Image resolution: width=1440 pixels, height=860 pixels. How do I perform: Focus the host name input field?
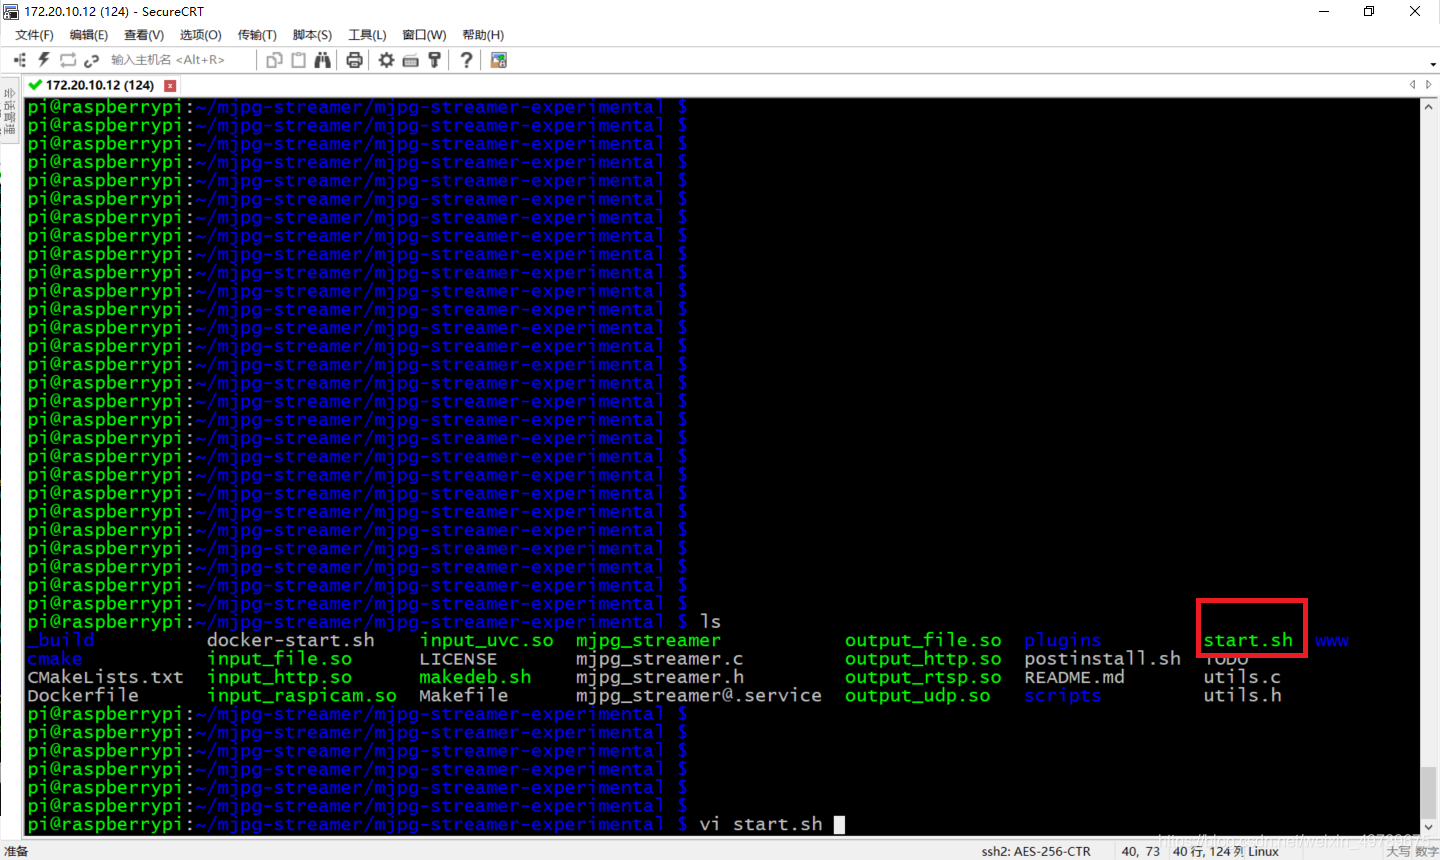tap(180, 60)
